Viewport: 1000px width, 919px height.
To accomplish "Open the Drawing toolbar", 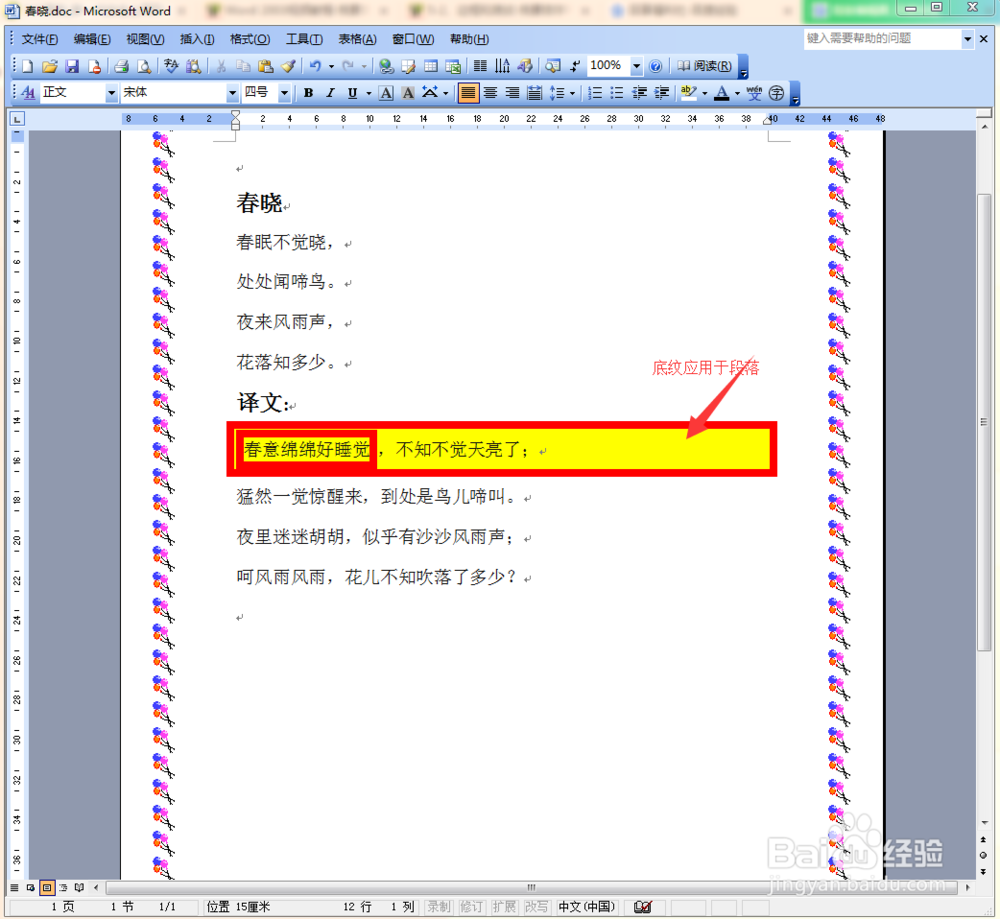I will [525, 66].
